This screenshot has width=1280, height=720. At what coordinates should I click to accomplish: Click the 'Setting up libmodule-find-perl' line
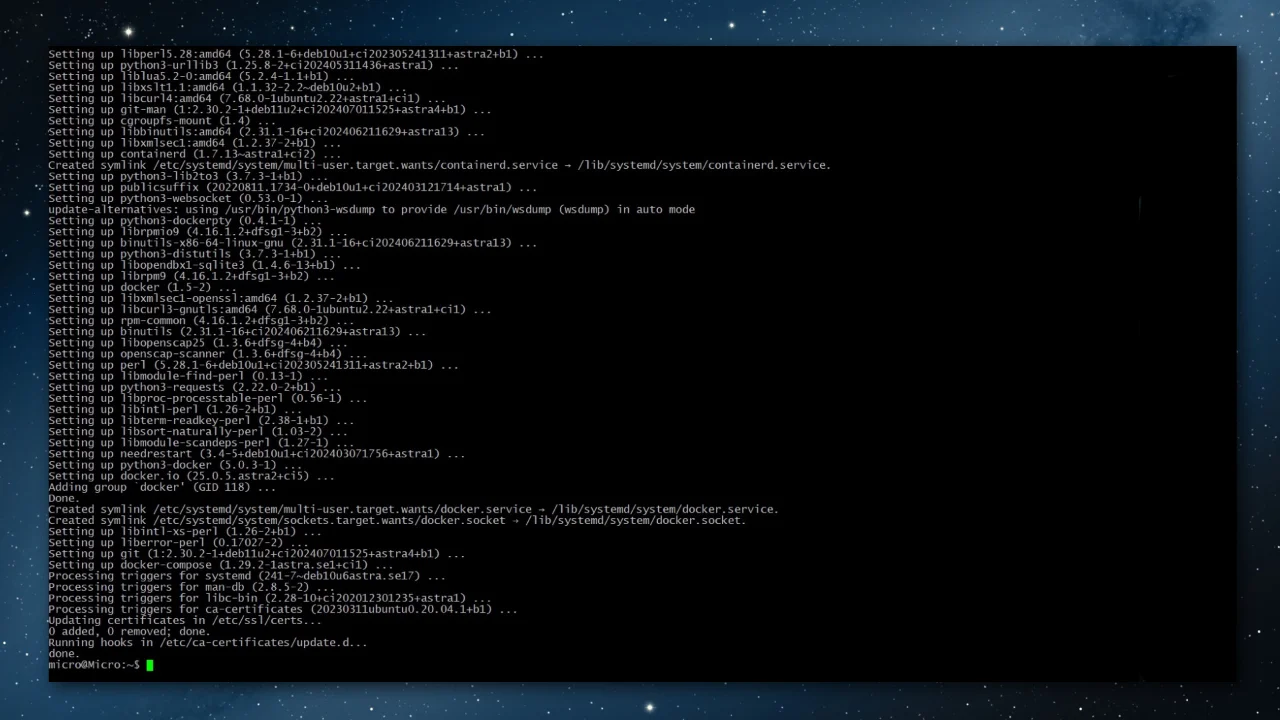(x=188, y=376)
